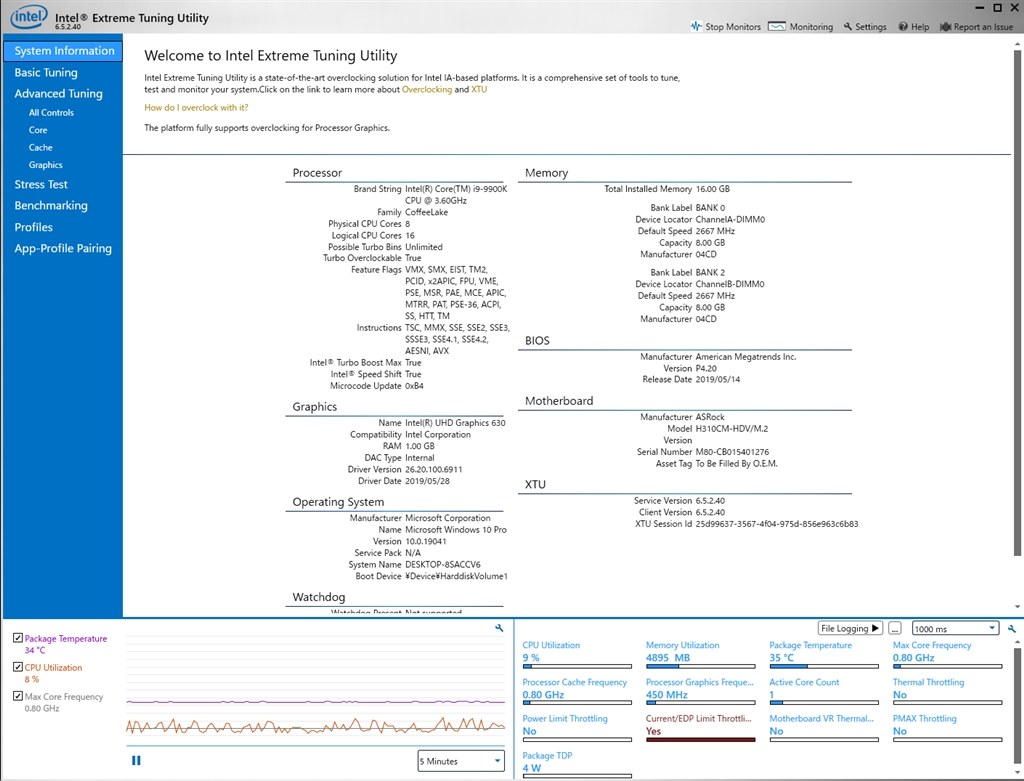Screen dimensions: 1024x781
Task: Click Motherboard VR Thermal tile
Action: 824,729
